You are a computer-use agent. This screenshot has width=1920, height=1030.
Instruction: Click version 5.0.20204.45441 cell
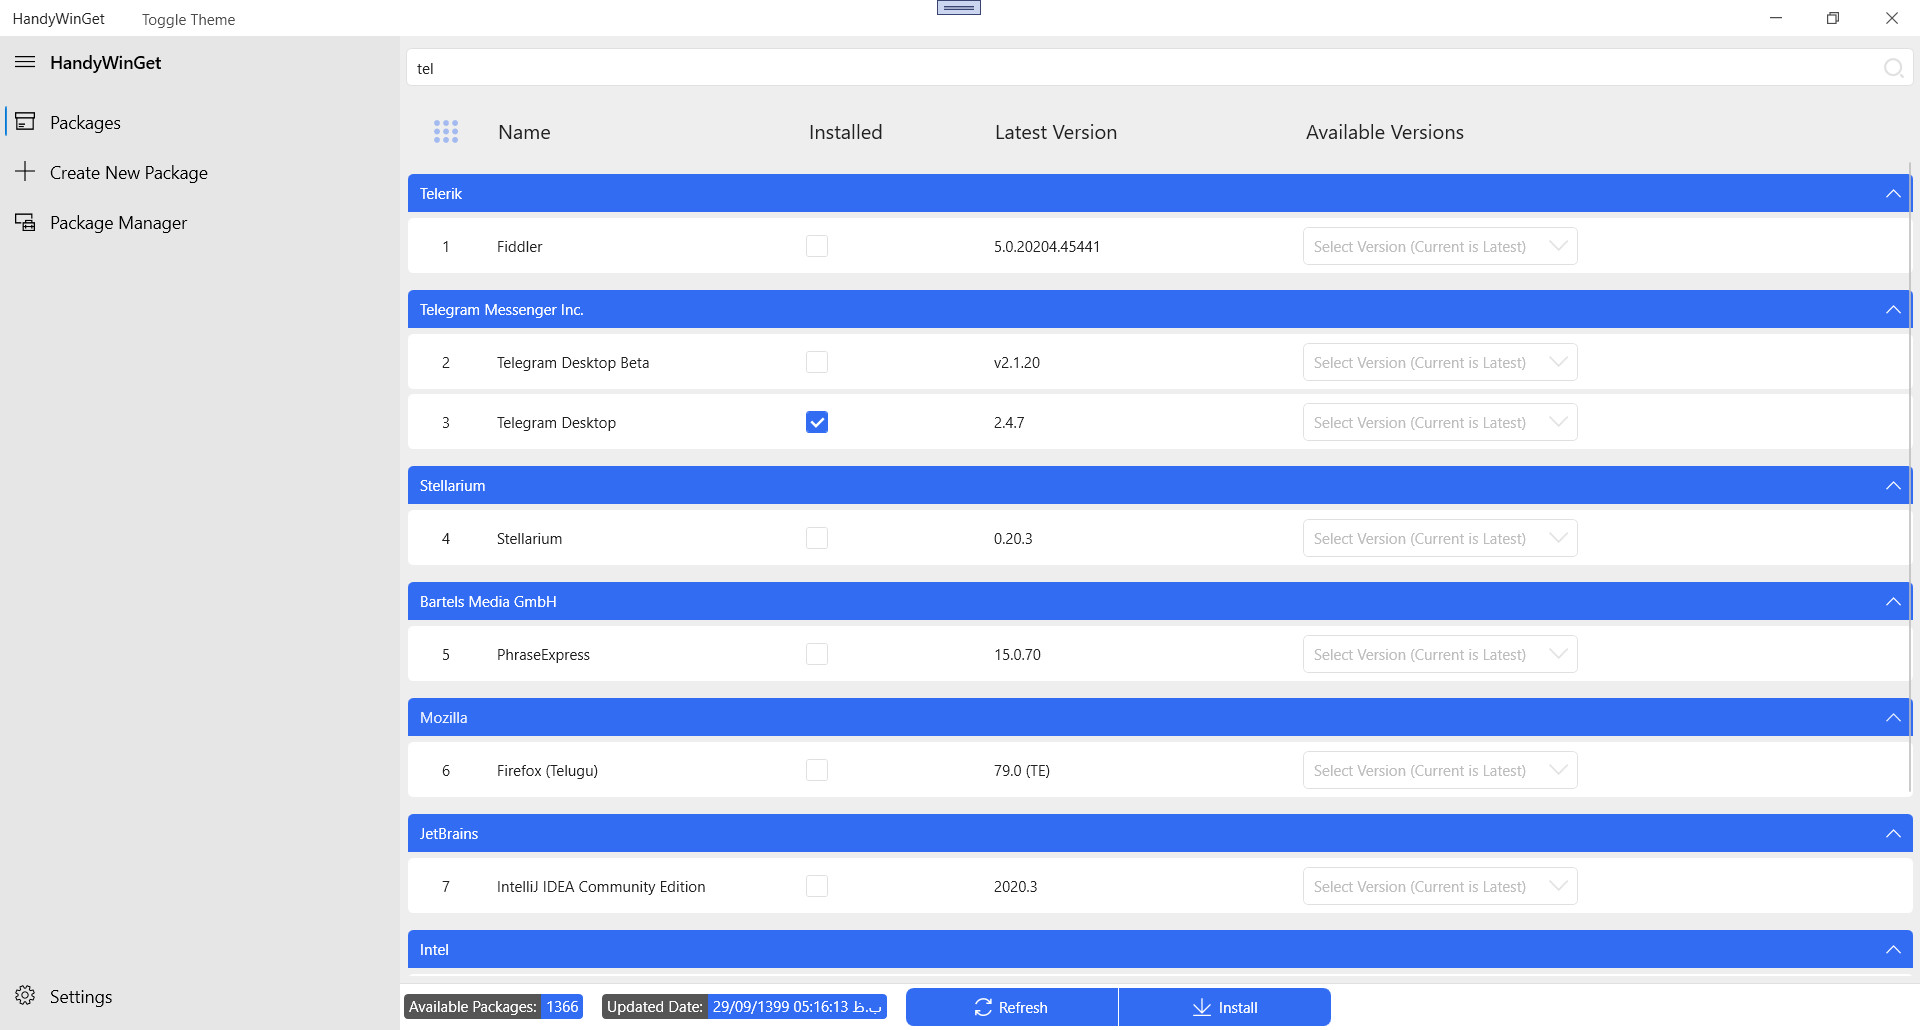[x=1047, y=246]
